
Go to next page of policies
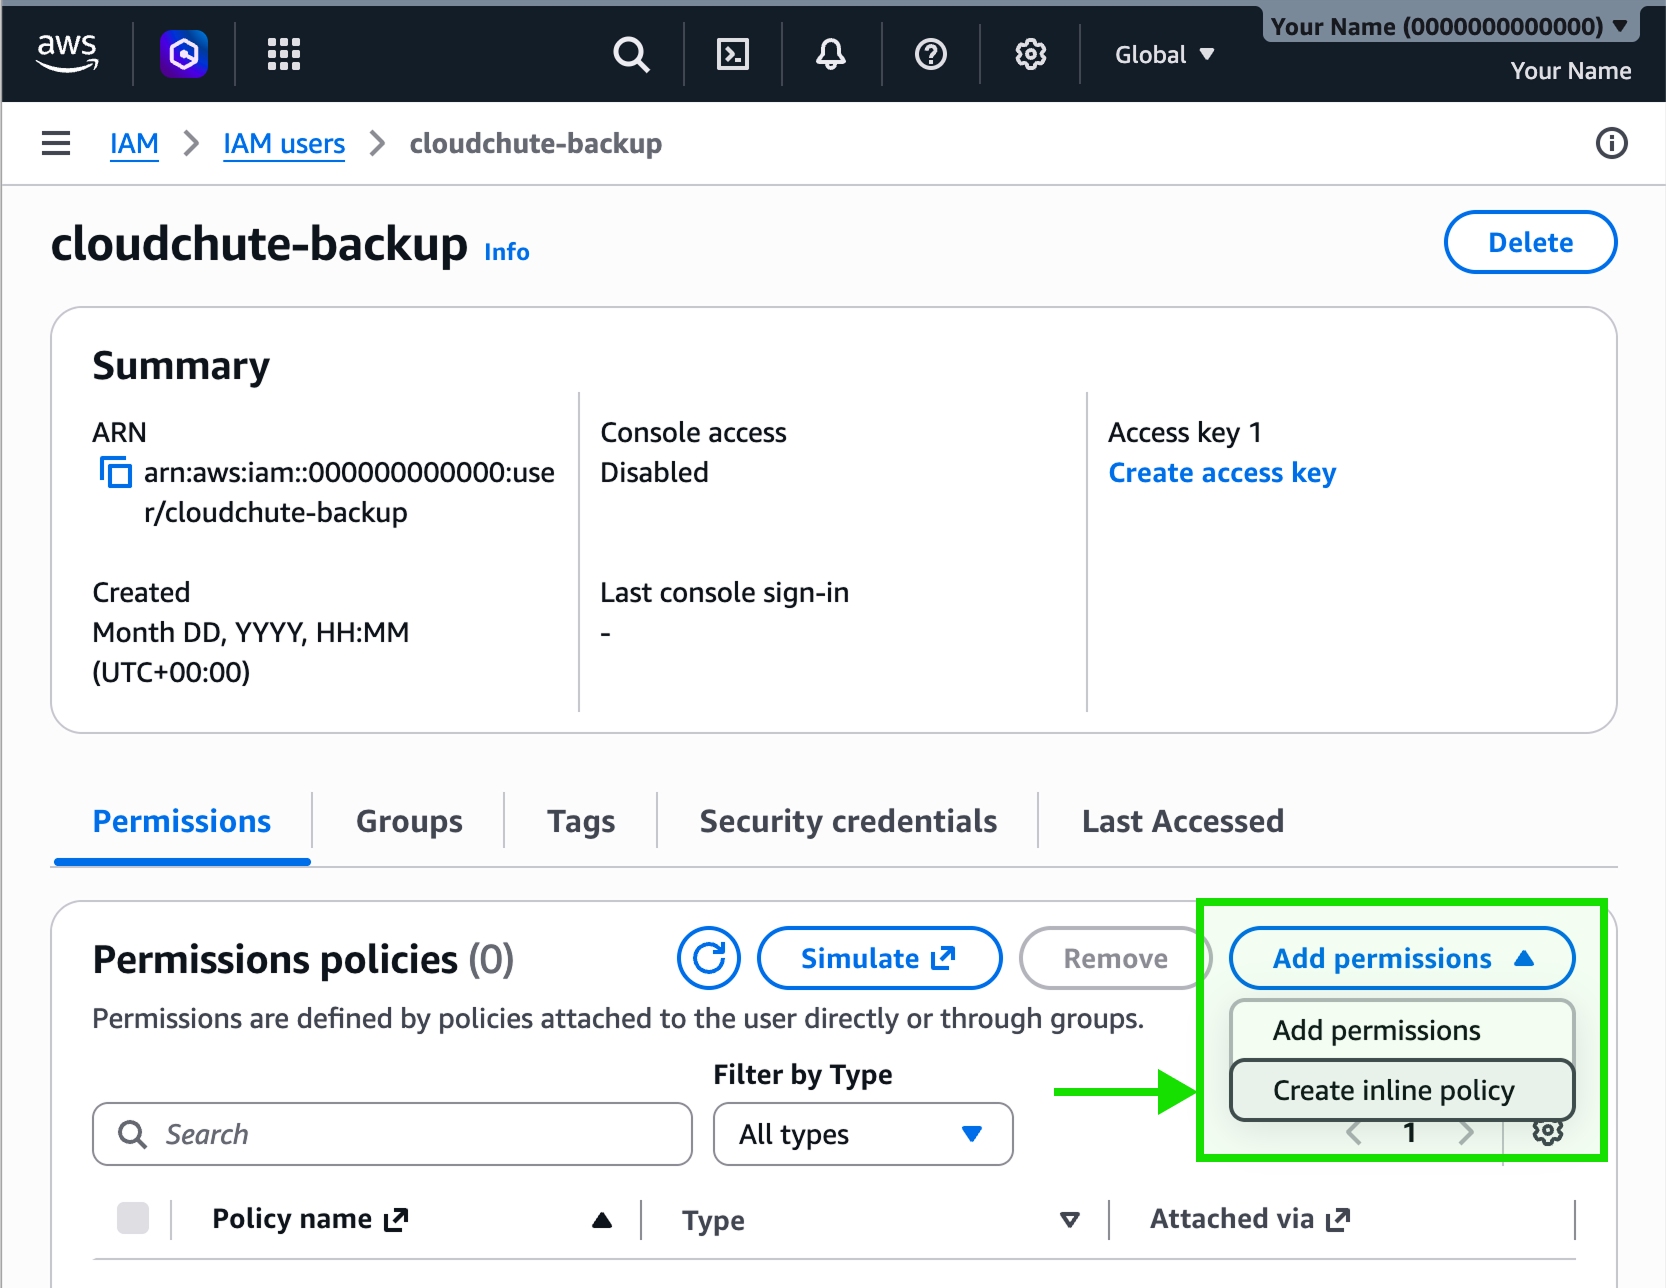tap(1466, 1133)
